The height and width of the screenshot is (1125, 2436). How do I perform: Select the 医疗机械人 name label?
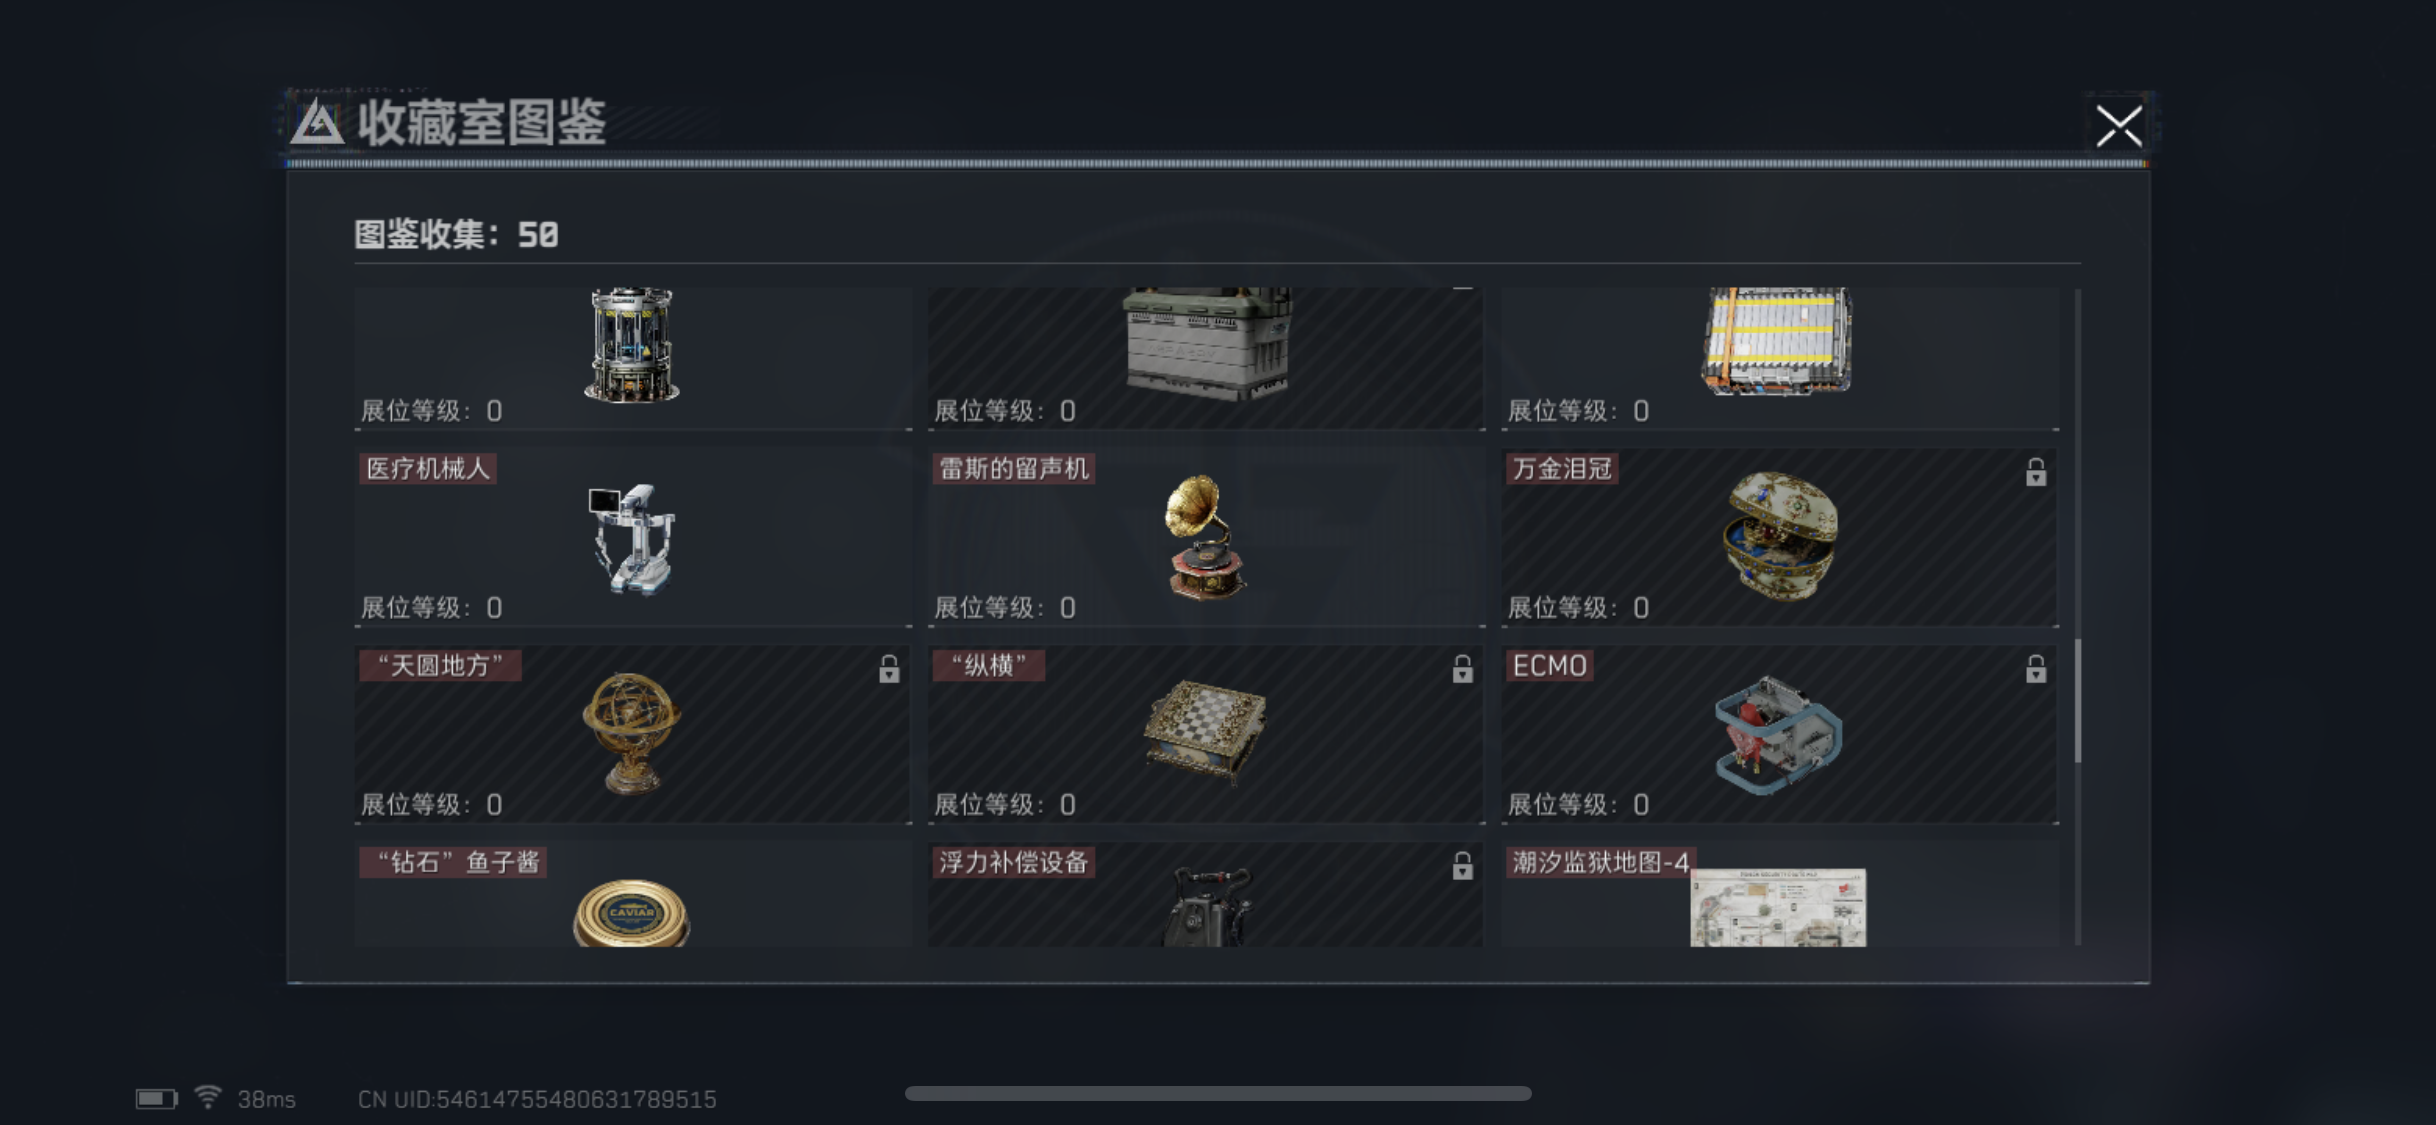click(428, 469)
